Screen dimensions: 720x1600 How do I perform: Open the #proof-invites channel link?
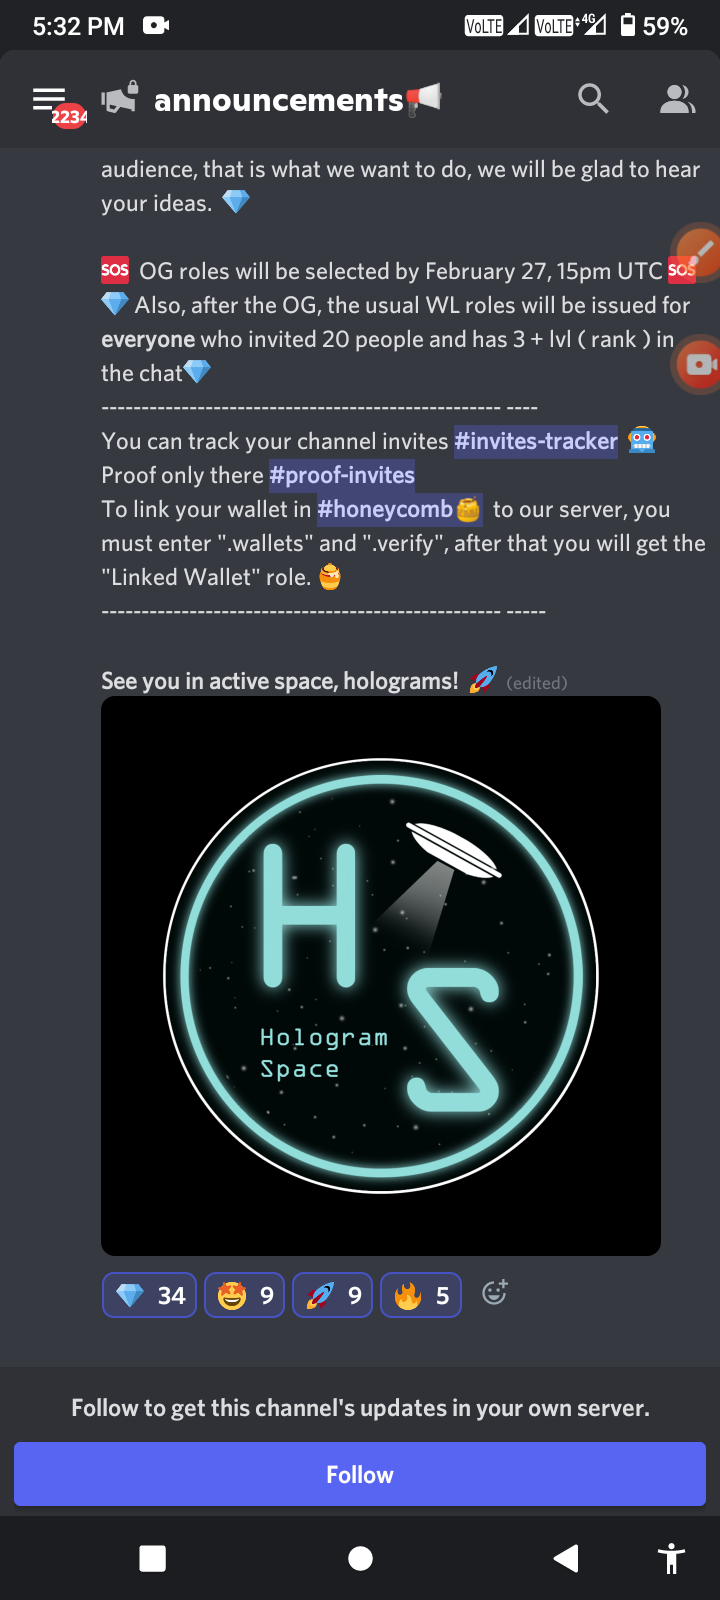click(x=342, y=475)
